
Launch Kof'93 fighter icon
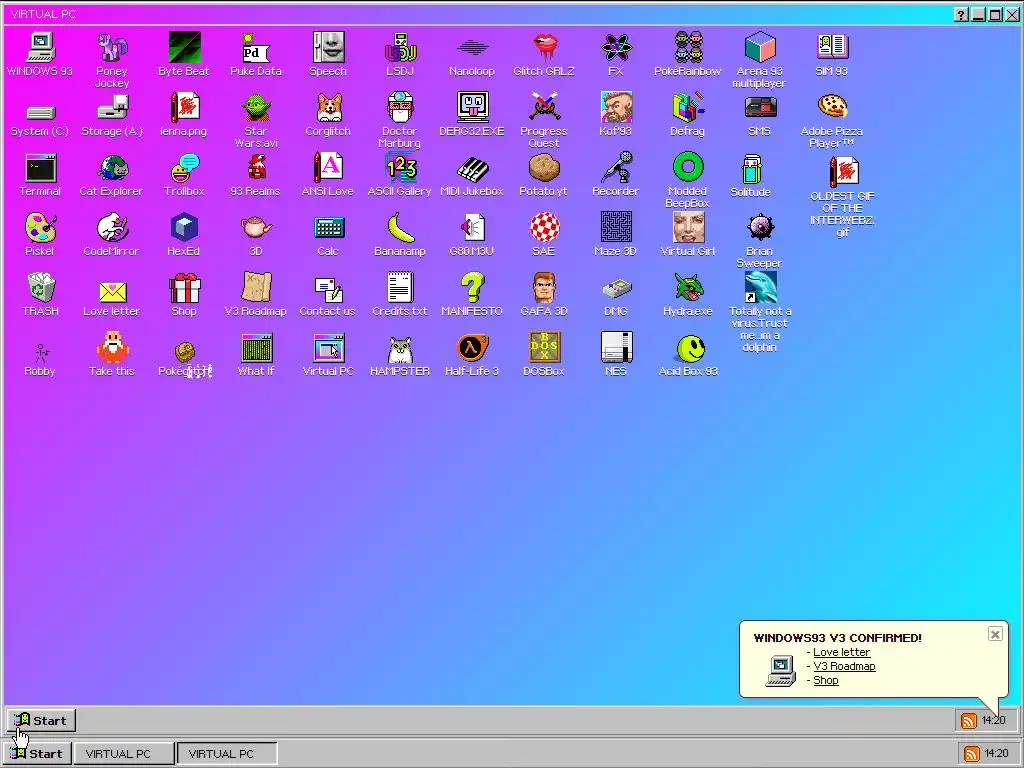click(x=616, y=108)
